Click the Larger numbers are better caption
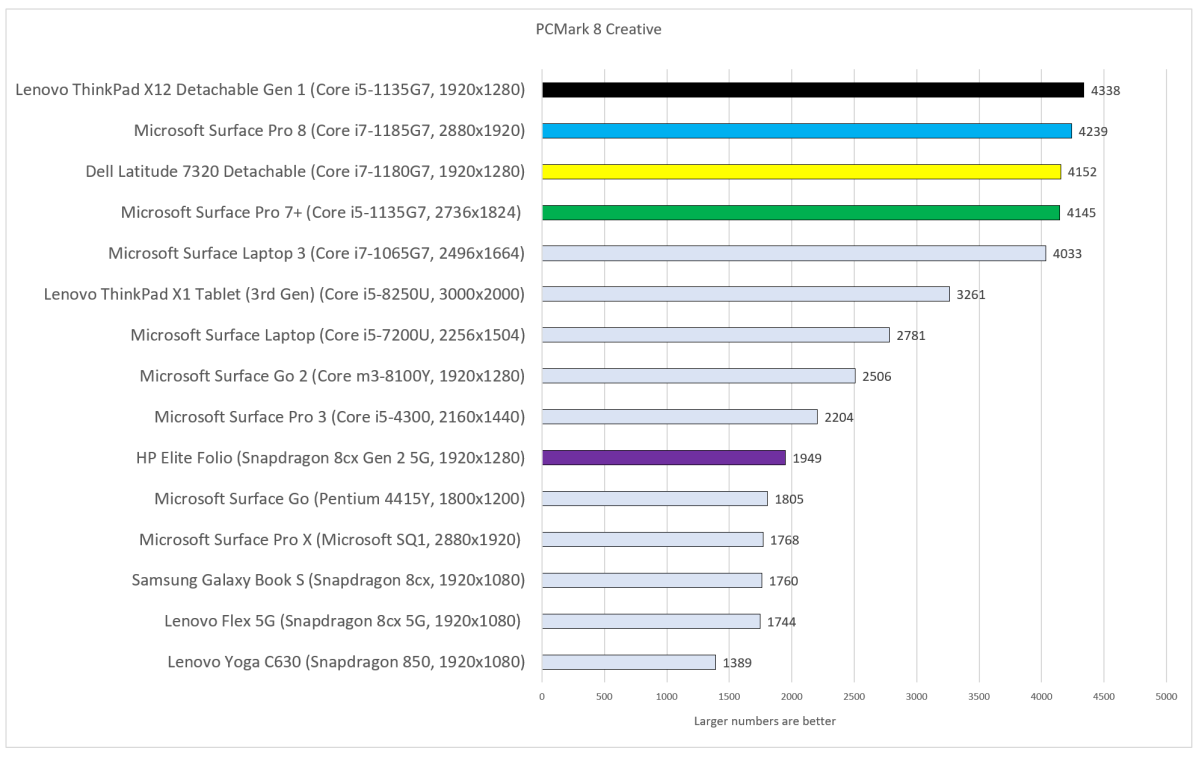Viewport: 1199px width, 757px height. pyautogui.click(x=765, y=721)
